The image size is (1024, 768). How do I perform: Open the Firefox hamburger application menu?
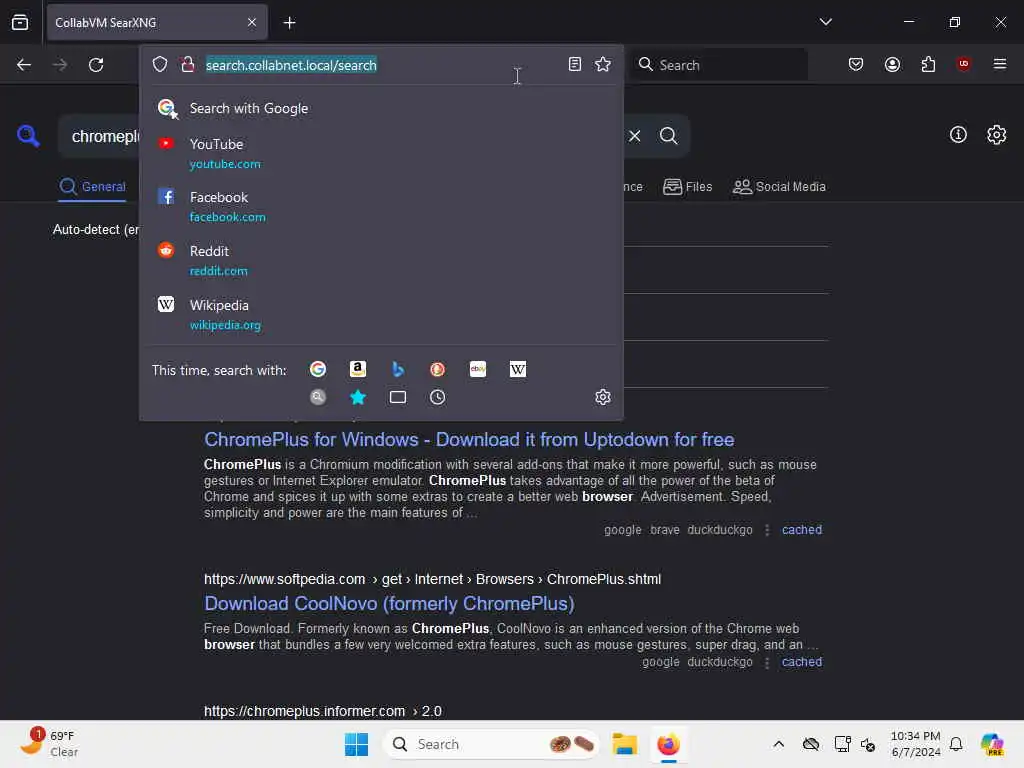(1000, 64)
